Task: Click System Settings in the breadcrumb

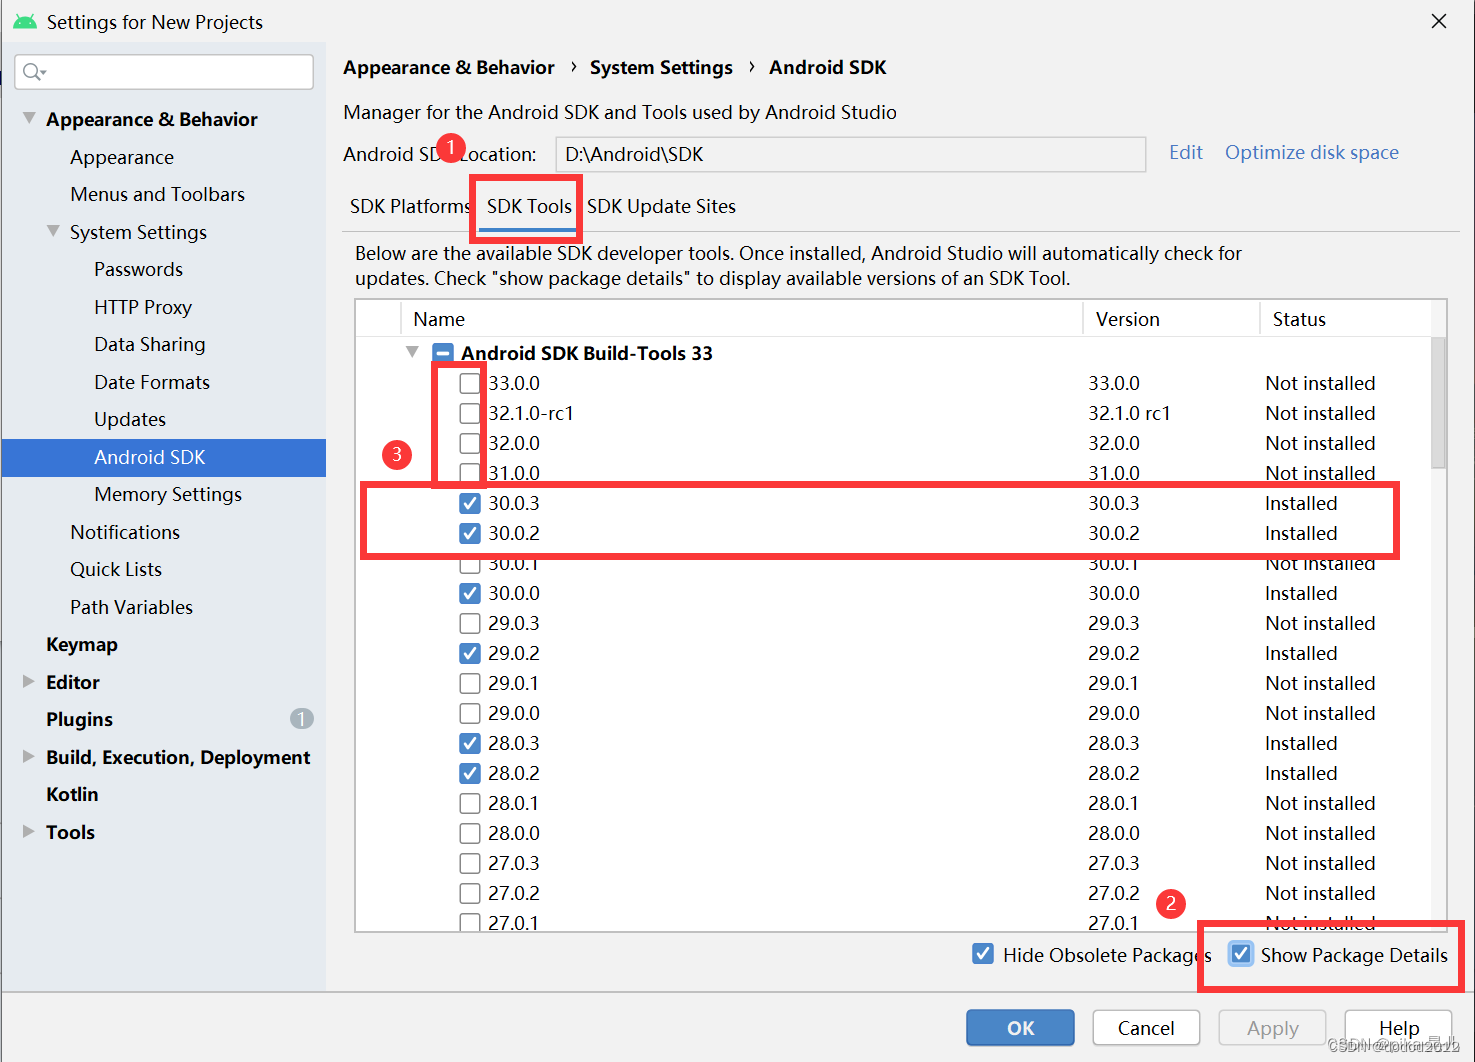Action: pyautogui.click(x=661, y=67)
